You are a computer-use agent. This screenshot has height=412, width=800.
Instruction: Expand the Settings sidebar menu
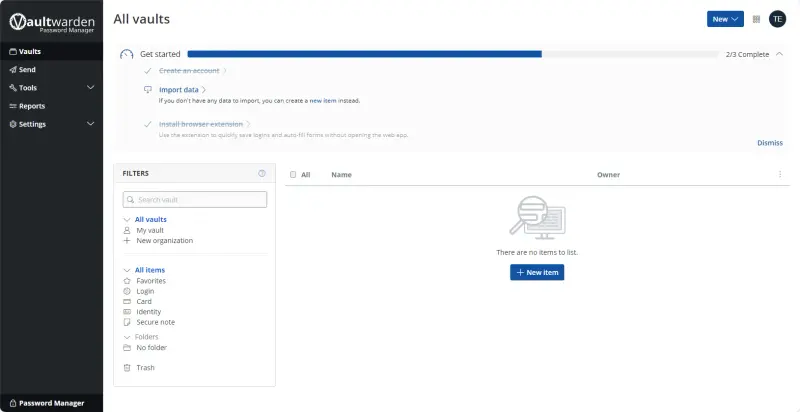pos(90,124)
